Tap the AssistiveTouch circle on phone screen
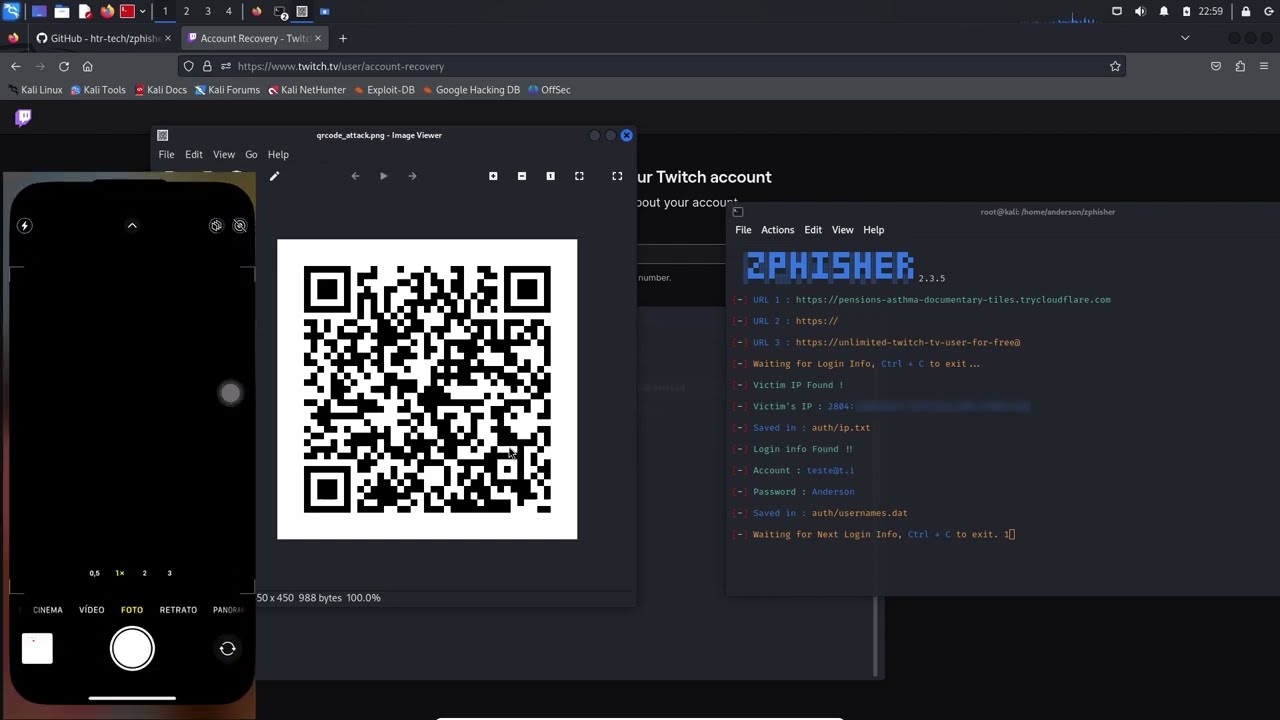 [x=230, y=393]
